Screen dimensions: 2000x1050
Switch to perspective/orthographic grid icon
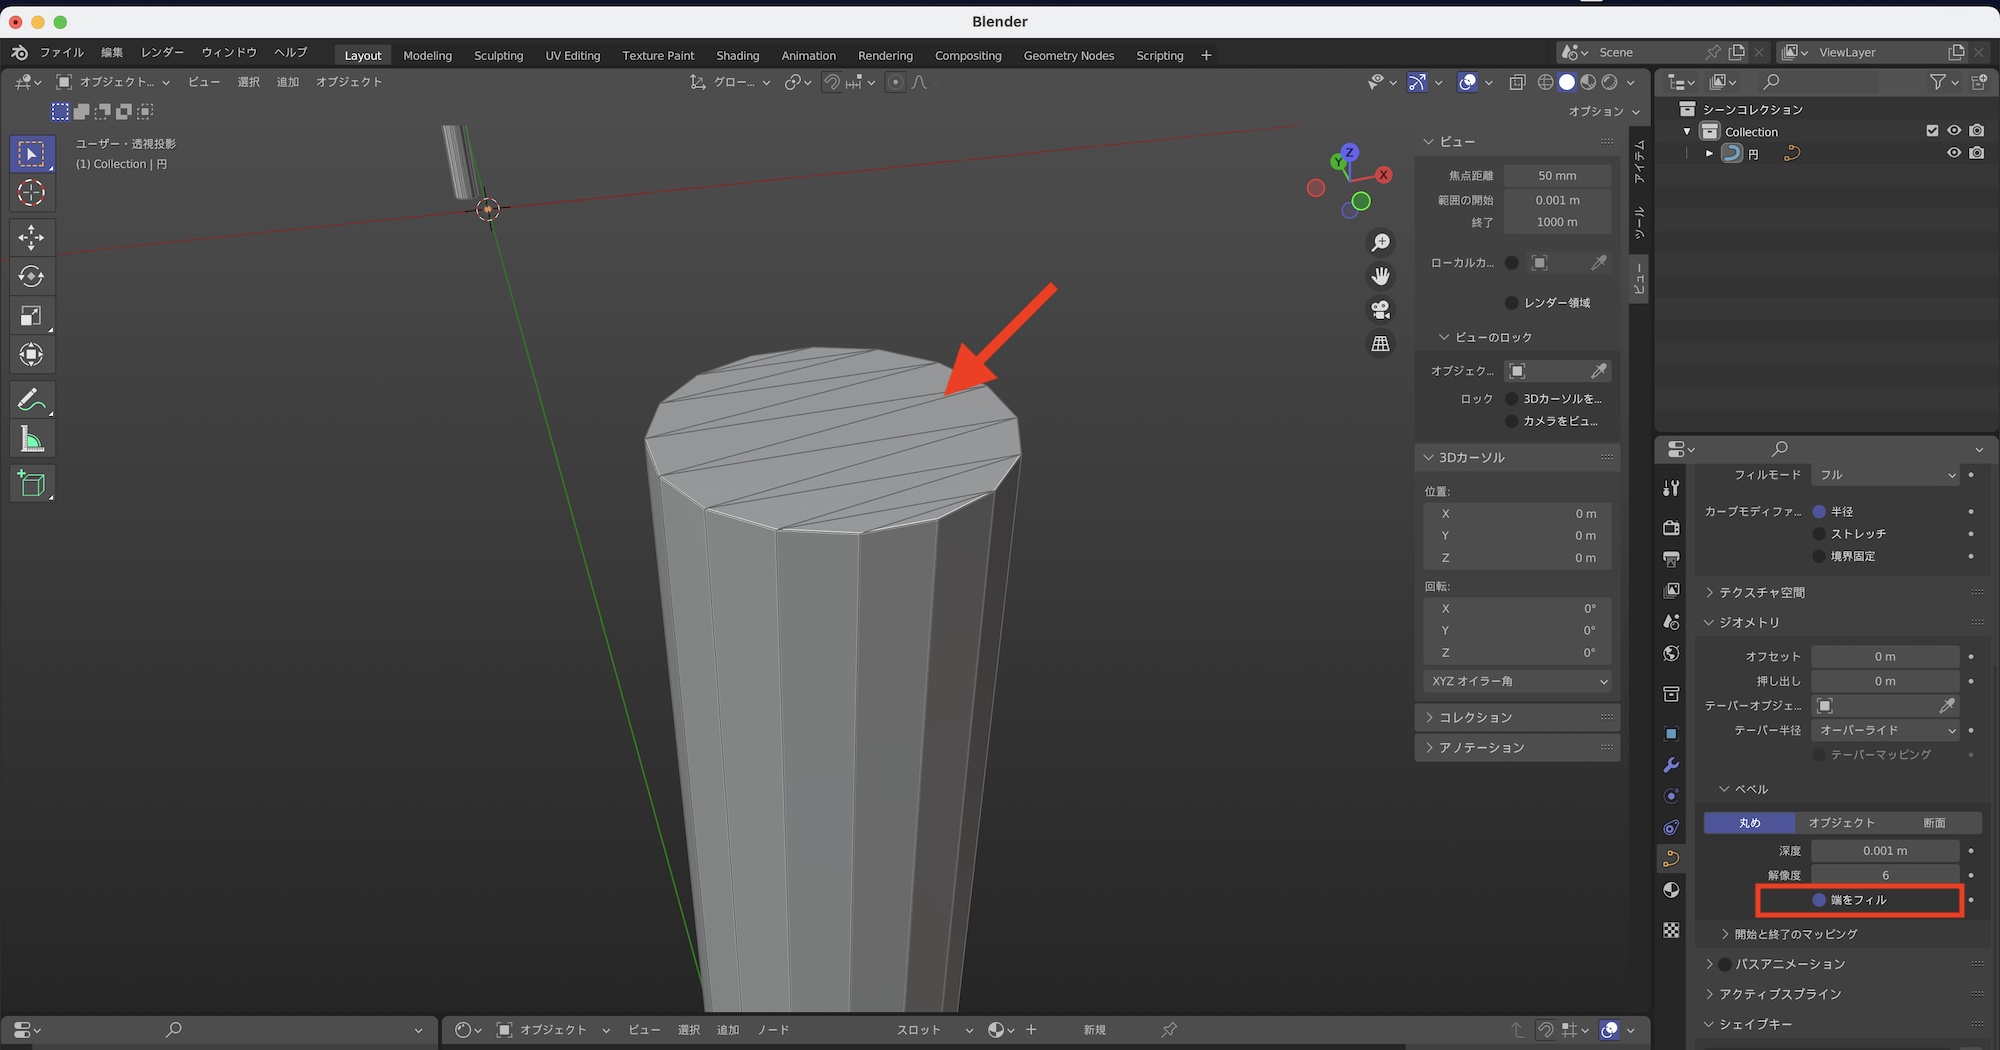pos(1380,344)
